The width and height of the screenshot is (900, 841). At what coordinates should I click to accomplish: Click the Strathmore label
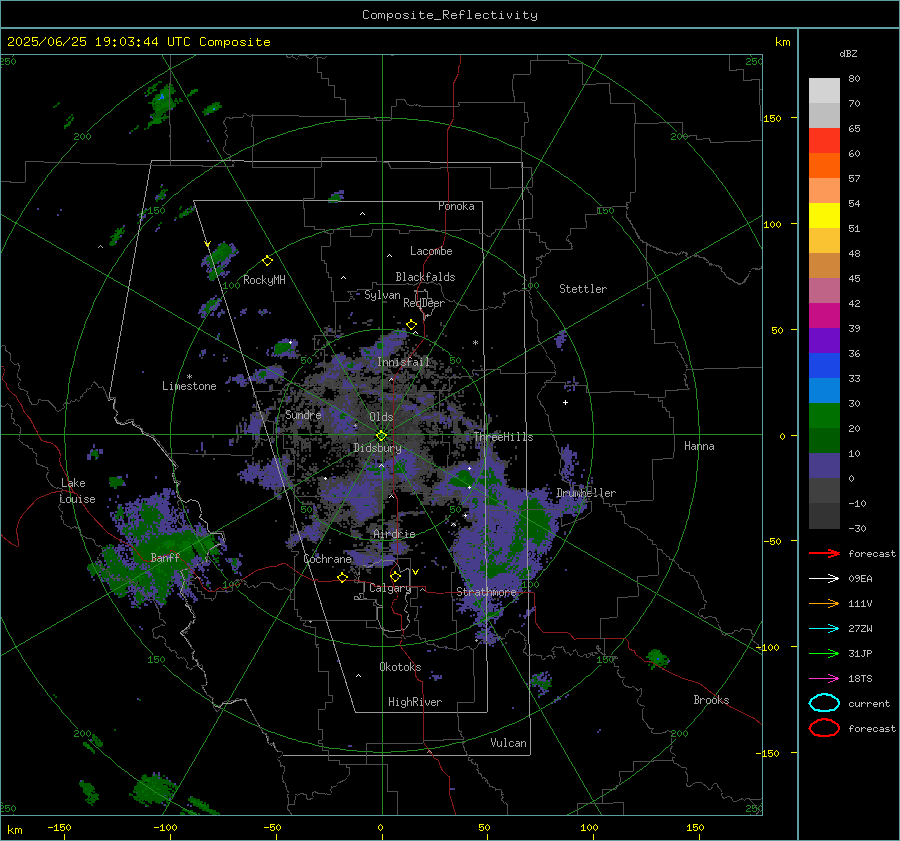486,592
